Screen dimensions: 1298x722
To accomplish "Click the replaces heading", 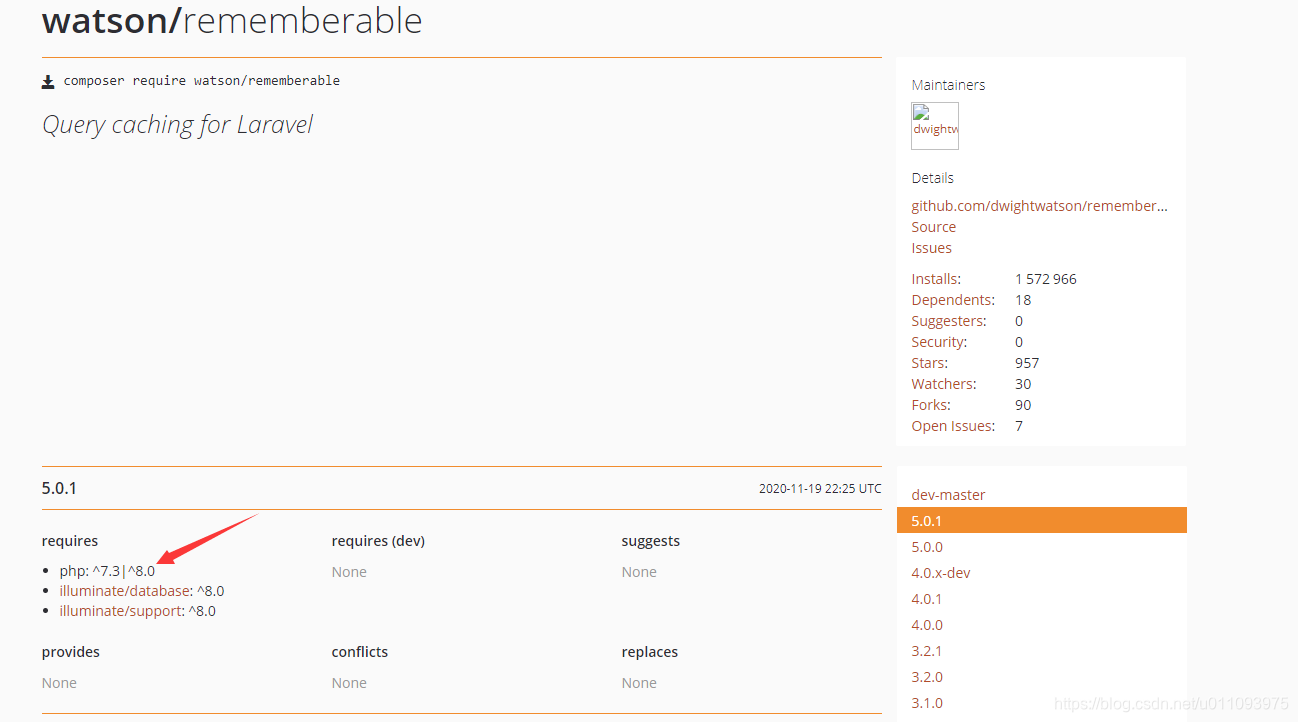I will [x=650, y=652].
